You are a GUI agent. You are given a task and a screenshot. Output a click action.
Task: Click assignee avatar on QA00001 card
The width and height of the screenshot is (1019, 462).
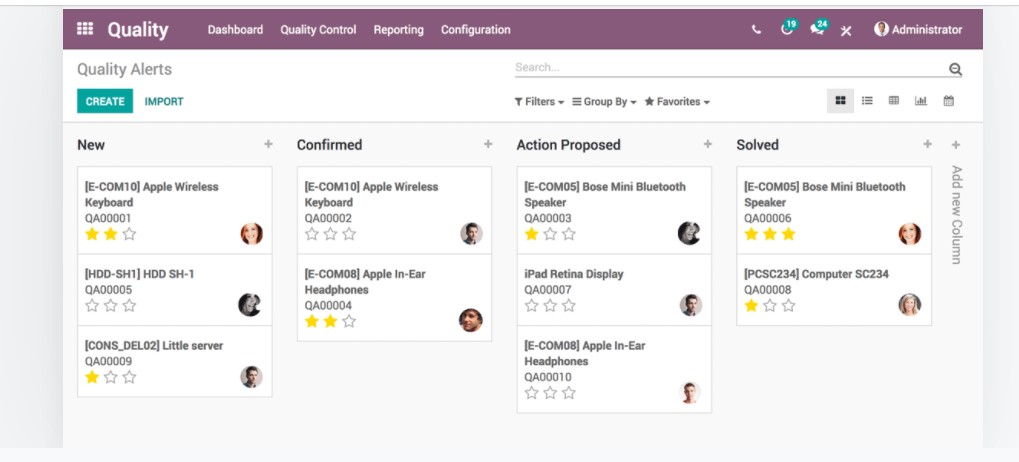pyautogui.click(x=252, y=233)
